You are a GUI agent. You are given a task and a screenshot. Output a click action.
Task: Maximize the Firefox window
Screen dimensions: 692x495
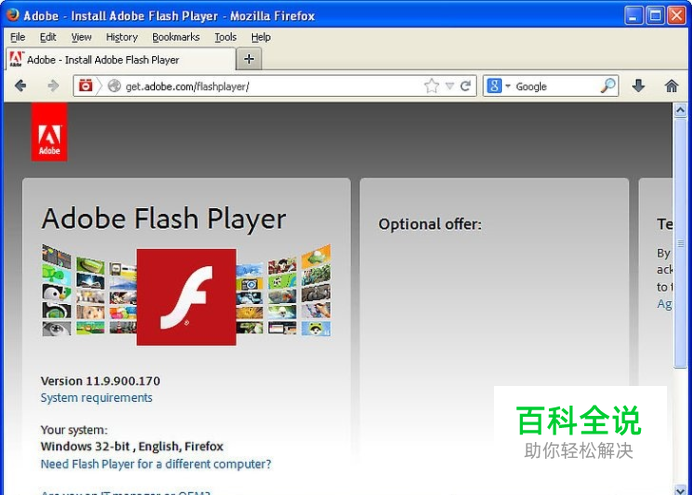[655, 15]
